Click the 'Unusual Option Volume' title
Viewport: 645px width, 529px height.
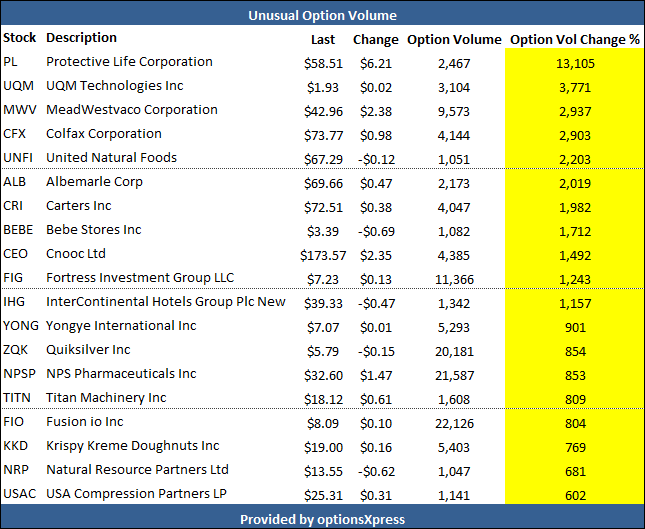(322, 15)
